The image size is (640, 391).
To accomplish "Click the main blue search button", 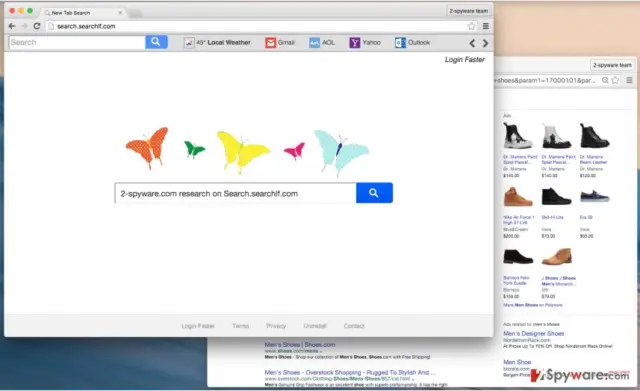I will (374, 193).
